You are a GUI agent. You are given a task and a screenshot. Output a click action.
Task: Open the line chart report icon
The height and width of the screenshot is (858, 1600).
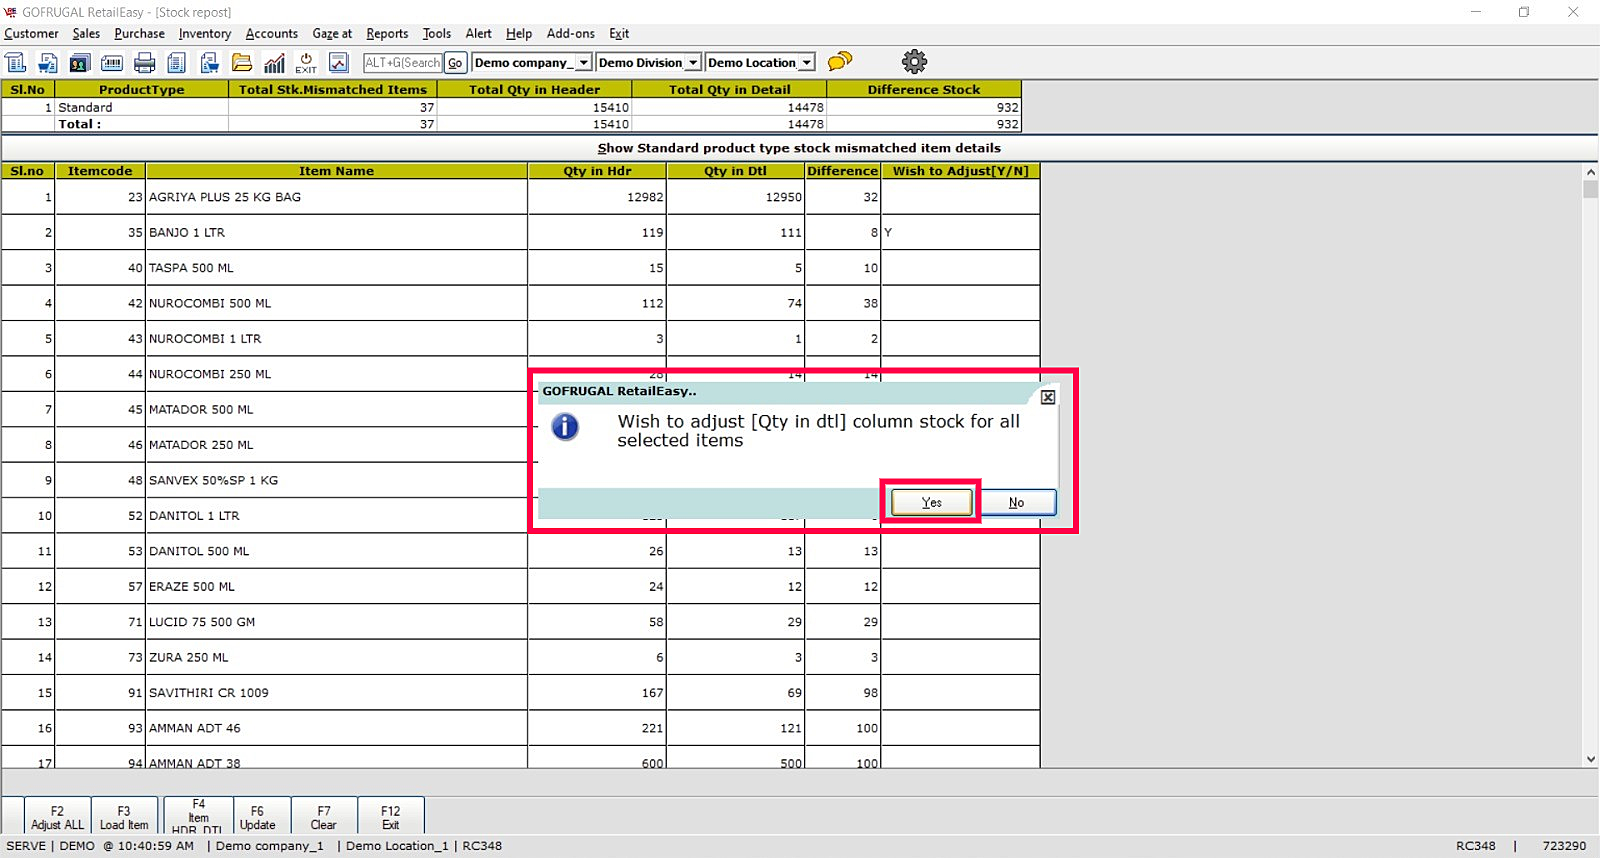click(x=339, y=63)
